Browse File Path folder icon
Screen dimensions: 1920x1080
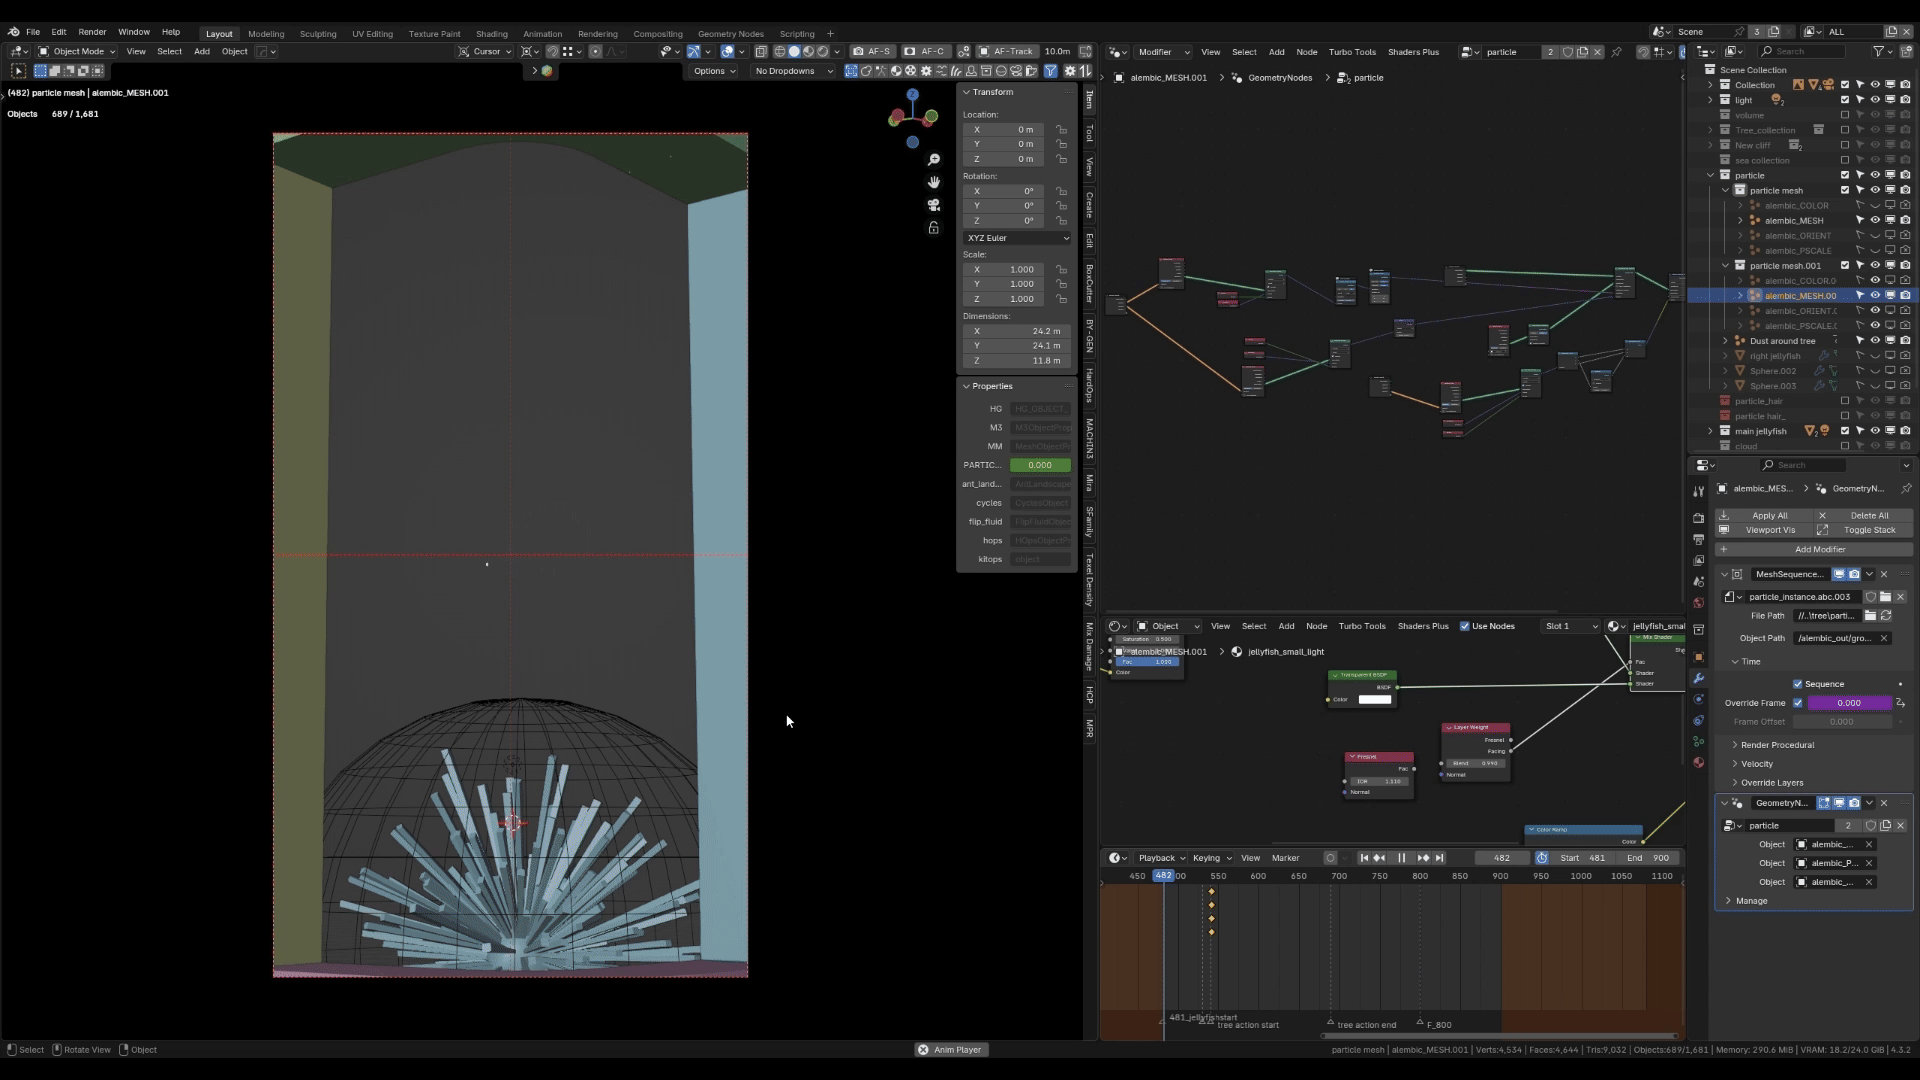pyautogui.click(x=1870, y=616)
